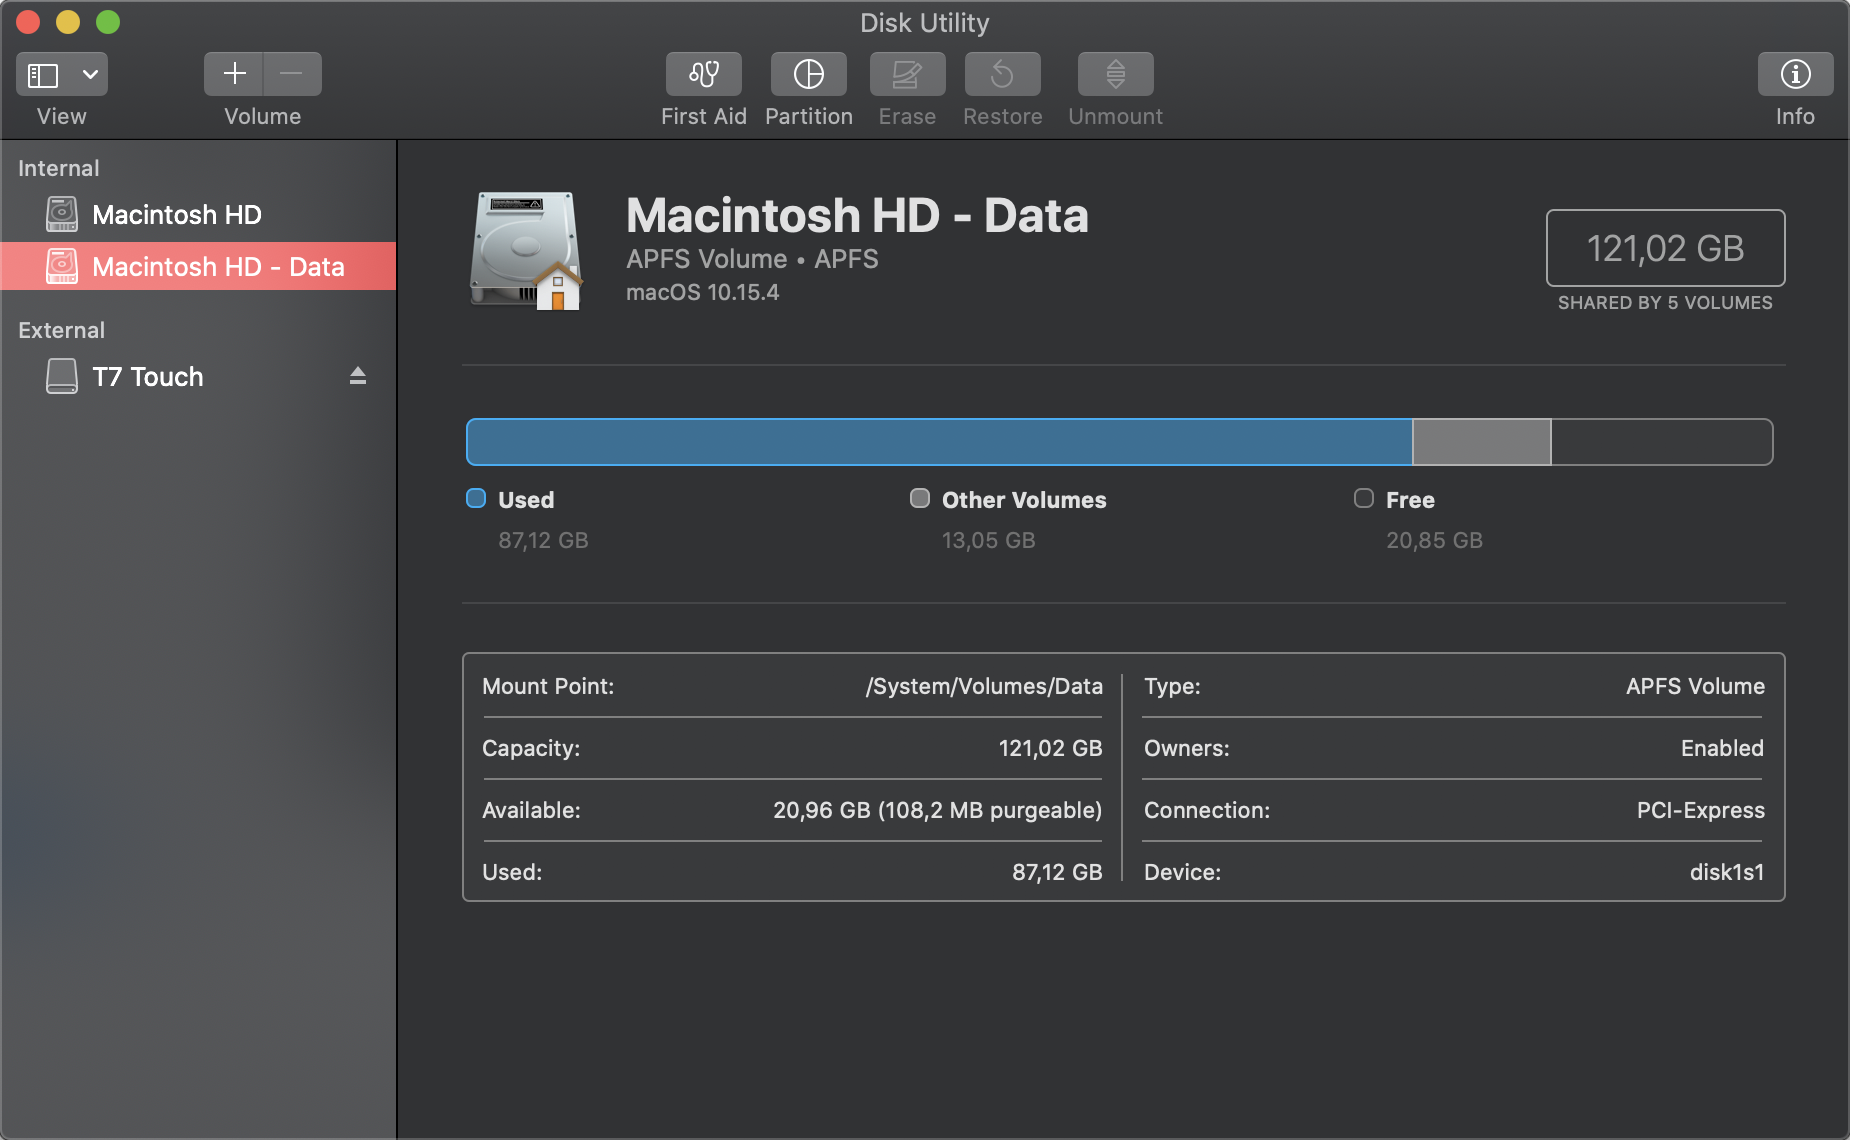This screenshot has width=1850, height=1140.
Task: Click the Internal section header
Action: pos(59,168)
